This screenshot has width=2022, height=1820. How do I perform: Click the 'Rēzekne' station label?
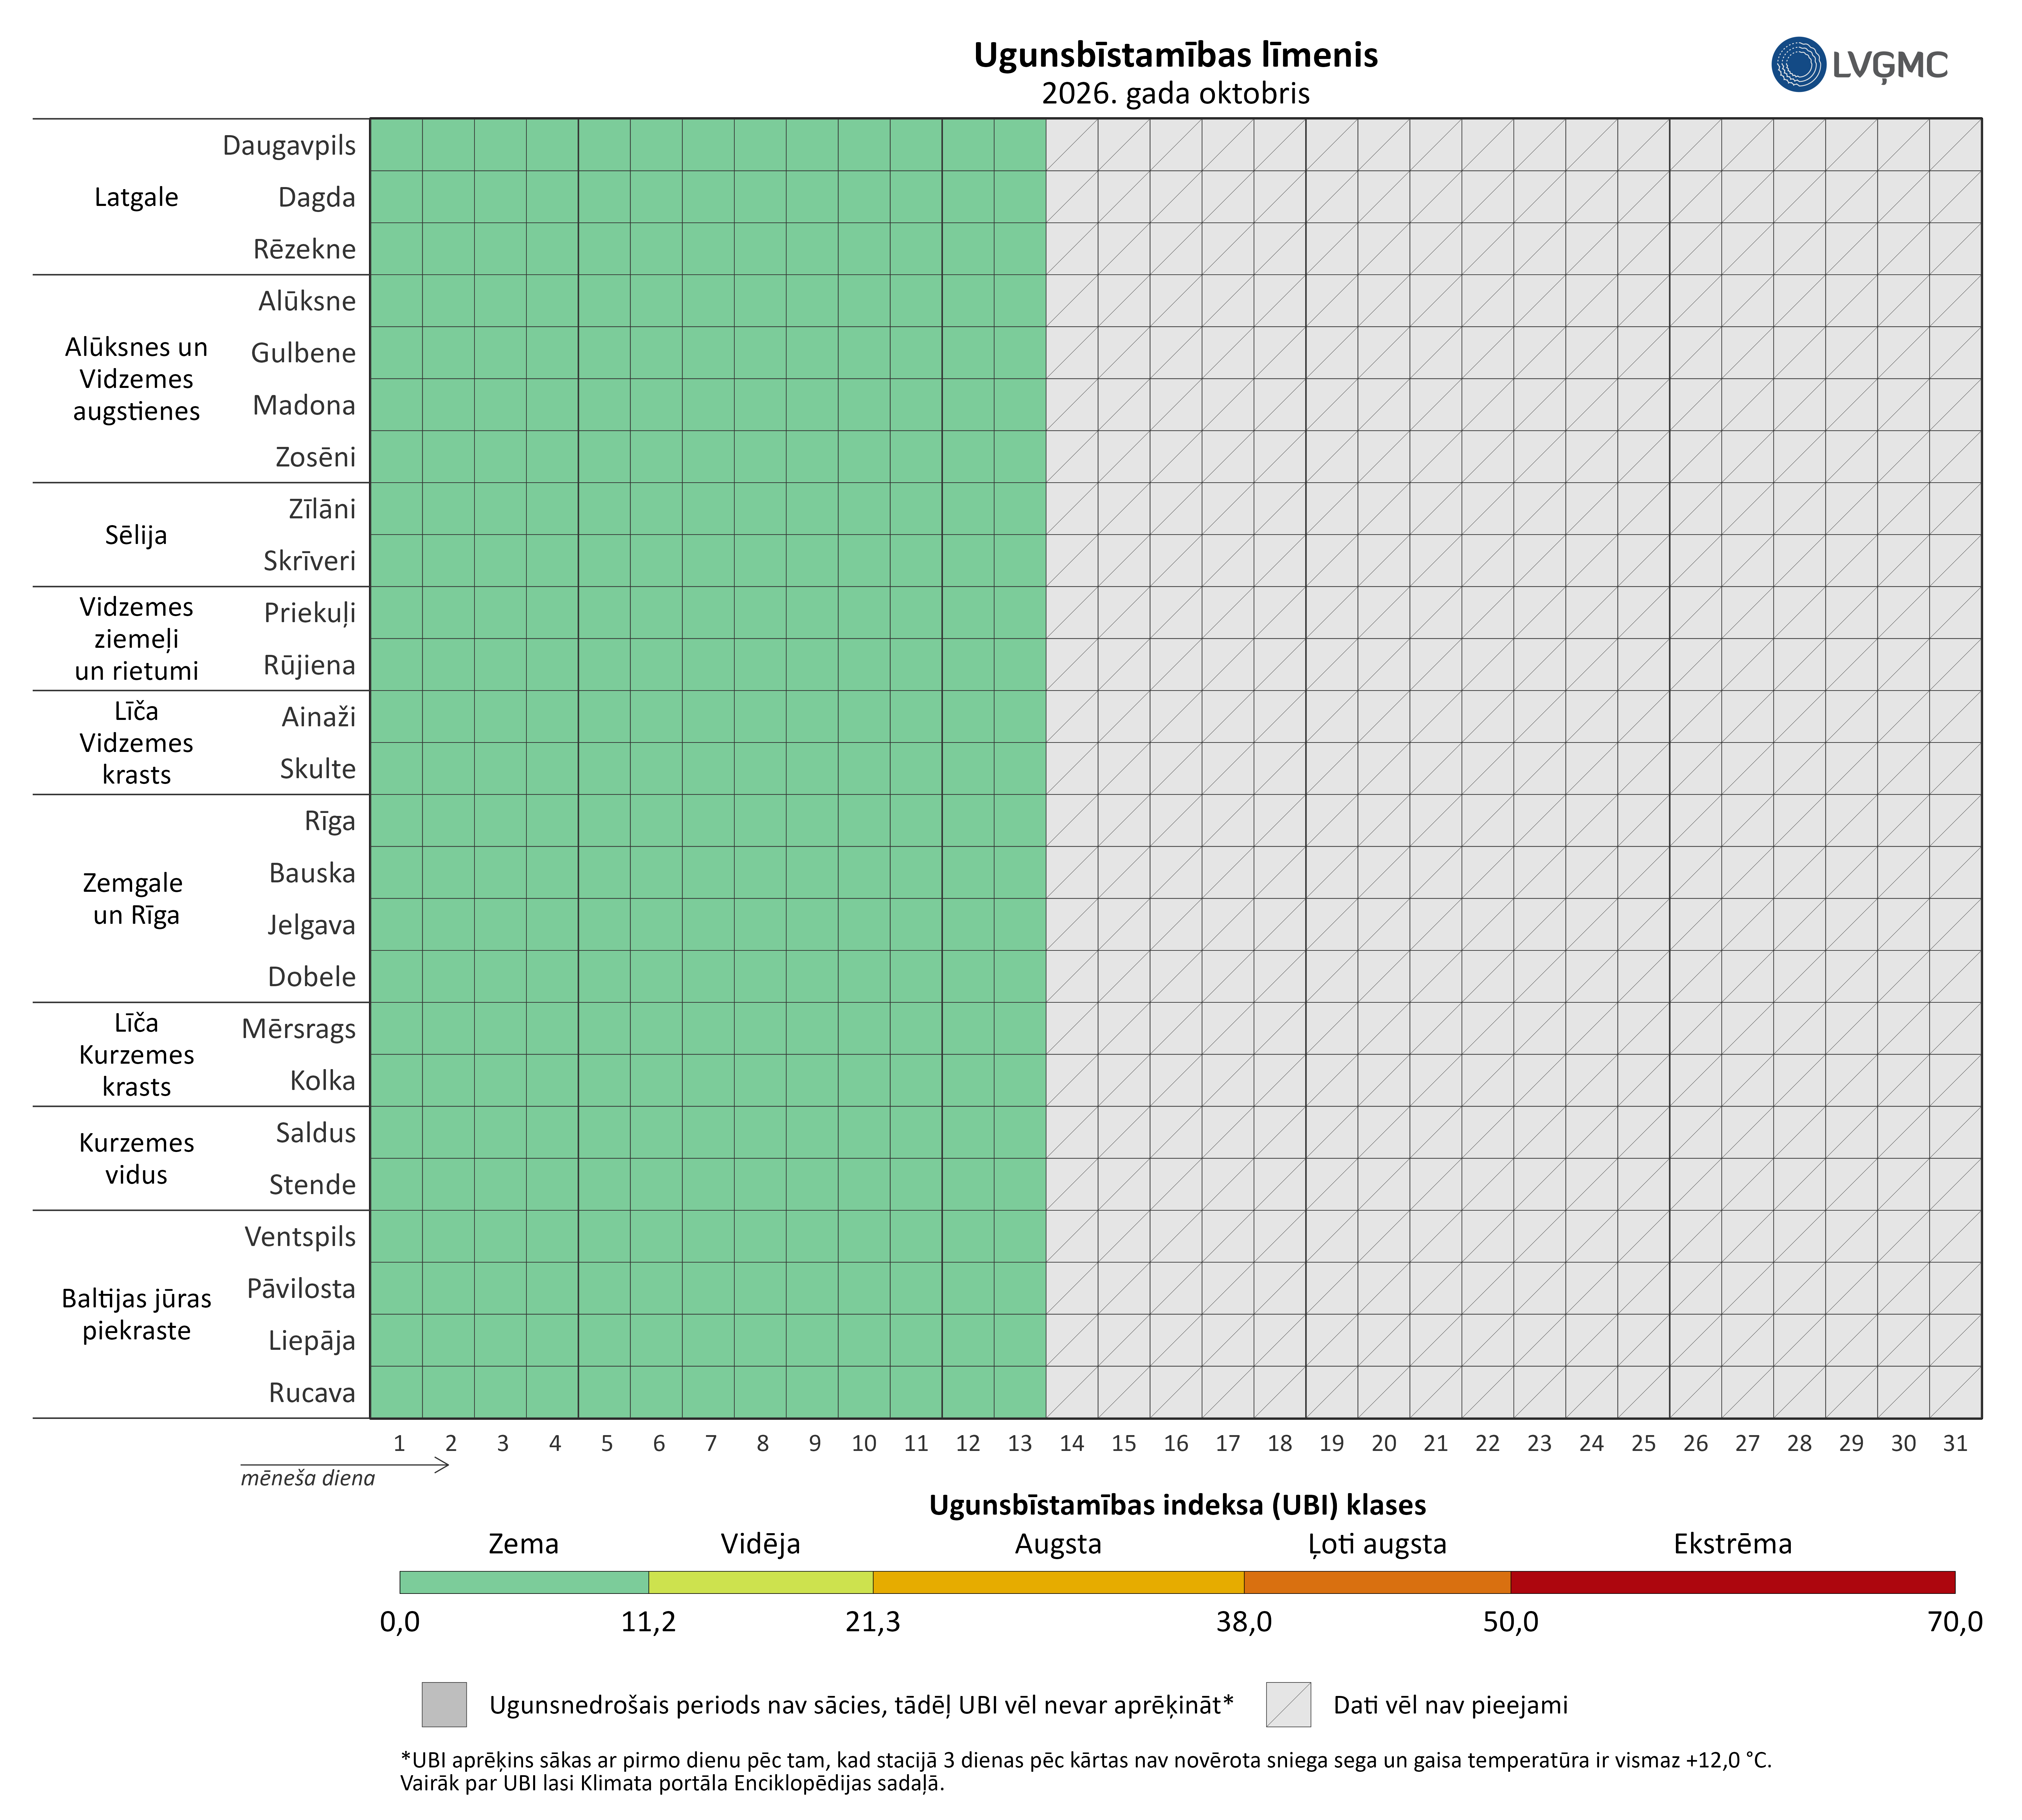click(x=304, y=249)
